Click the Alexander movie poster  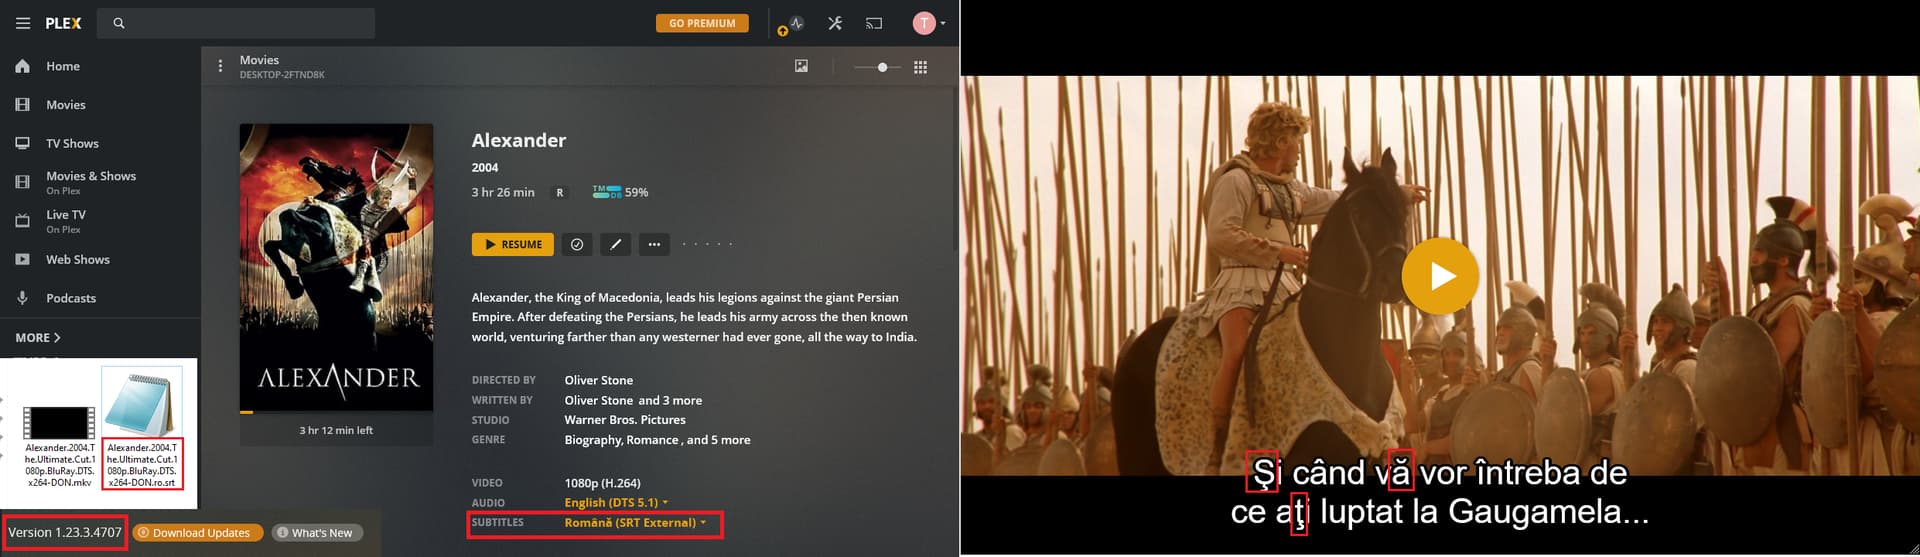(x=336, y=267)
